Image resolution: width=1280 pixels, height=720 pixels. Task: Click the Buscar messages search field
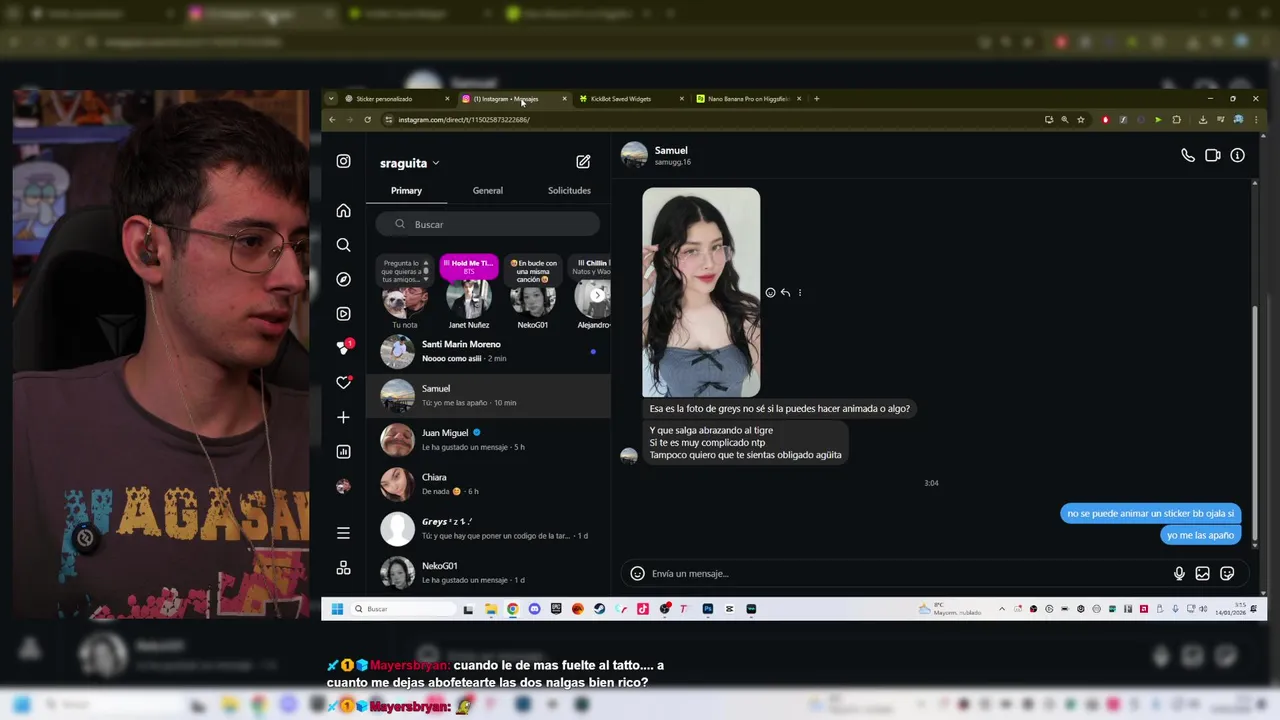tap(488, 225)
